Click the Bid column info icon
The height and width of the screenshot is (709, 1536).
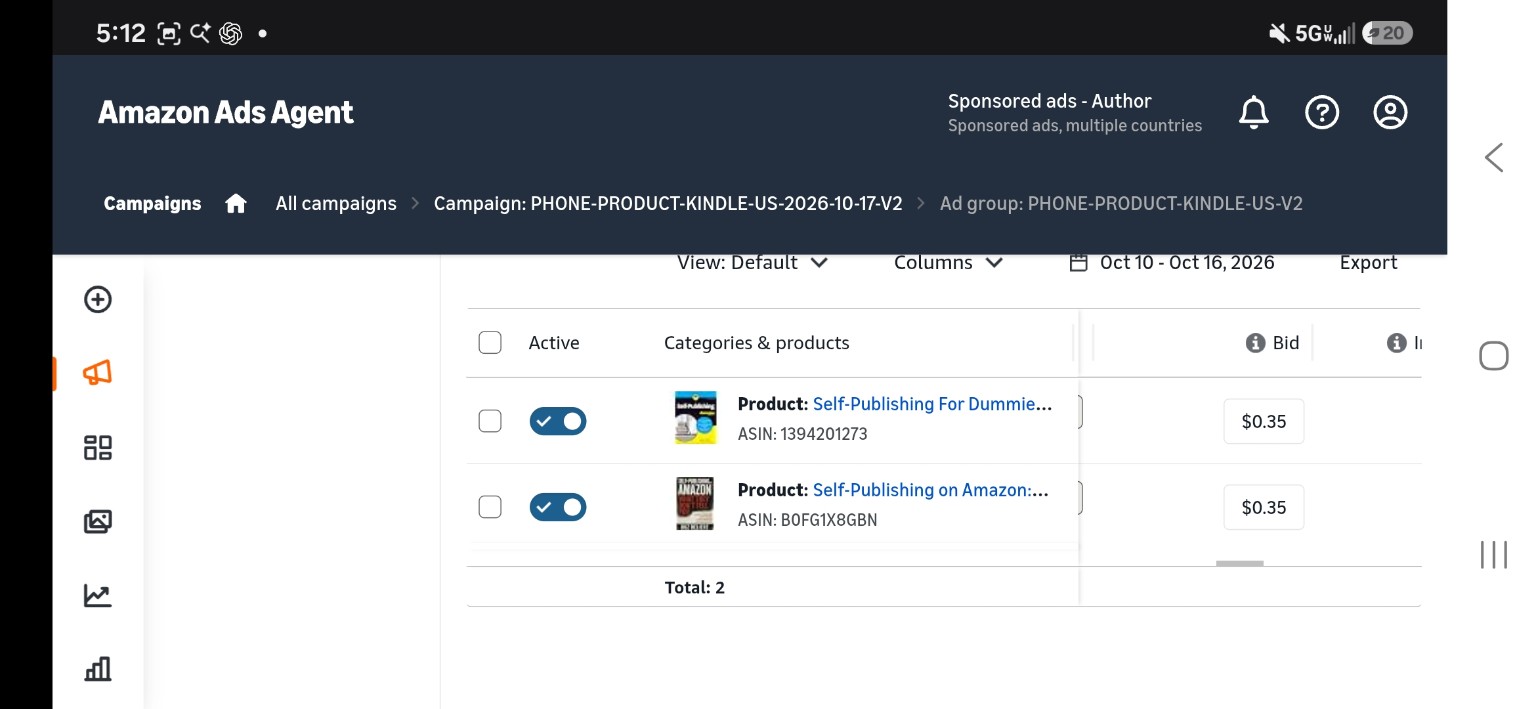click(1255, 343)
